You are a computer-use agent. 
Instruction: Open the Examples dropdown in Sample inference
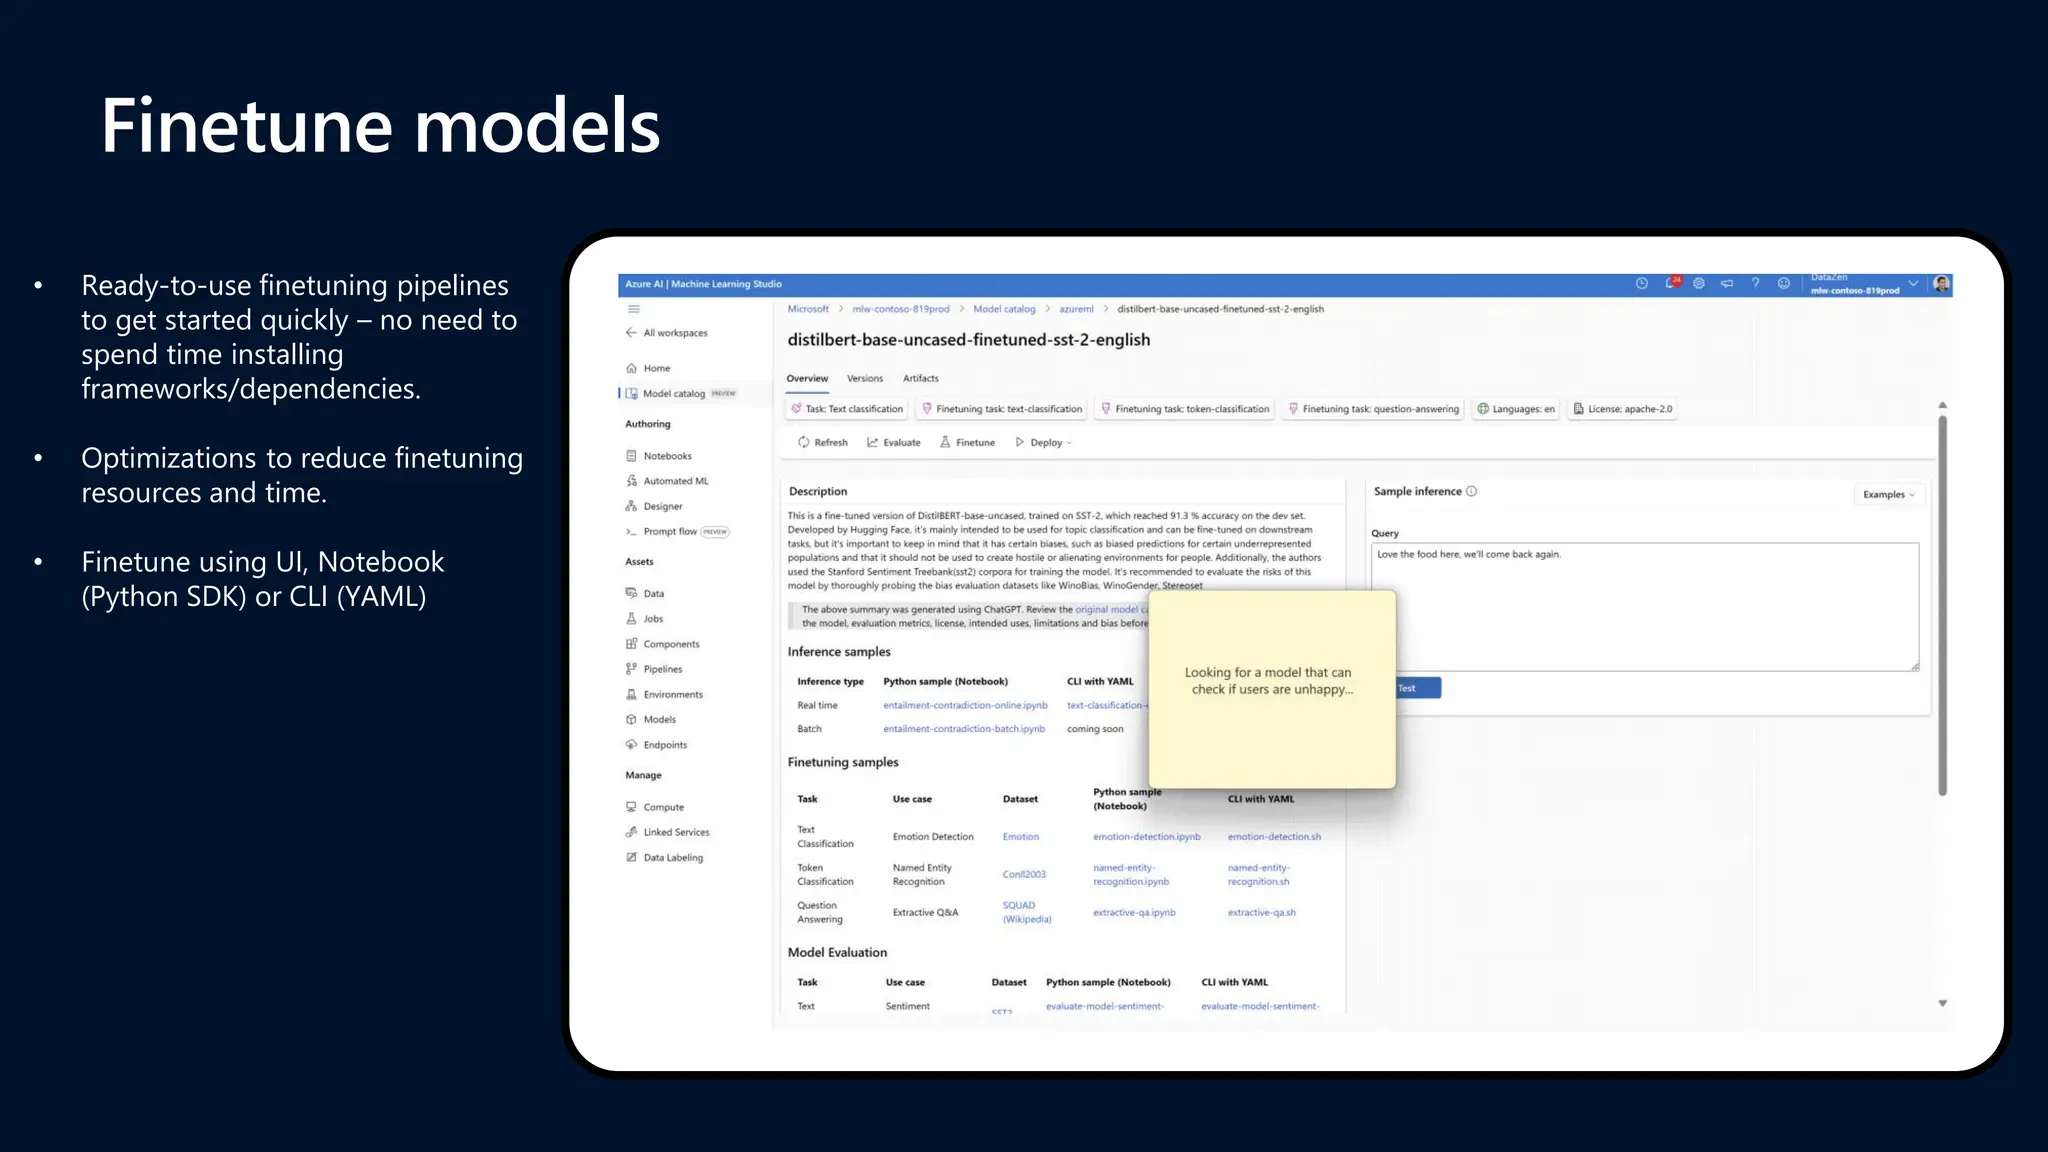1888,495
